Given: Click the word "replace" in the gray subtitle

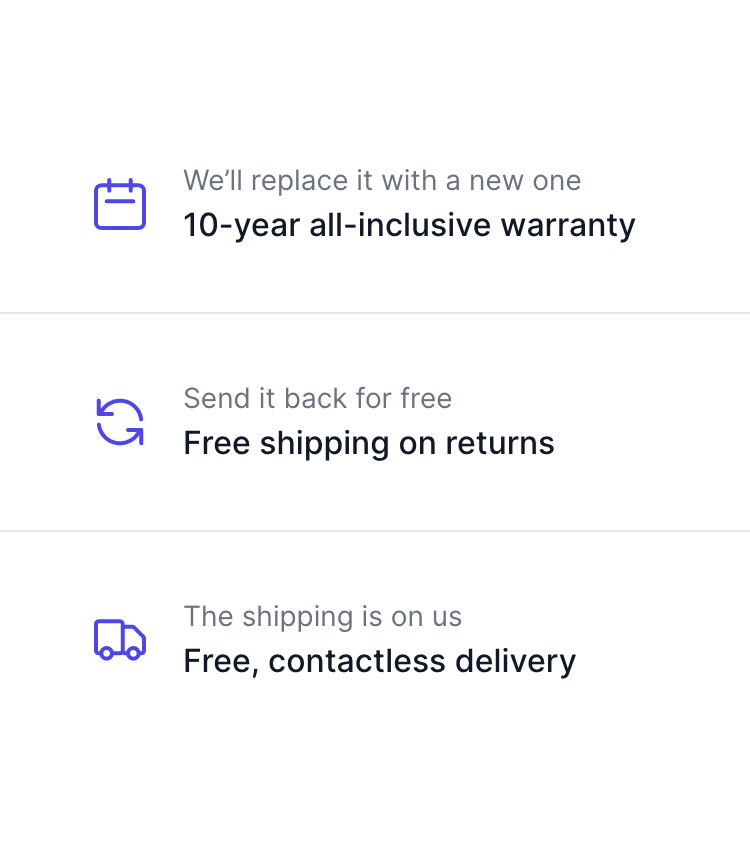Looking at the screenshot, I should pyautogui.click(x=299, y=182).
